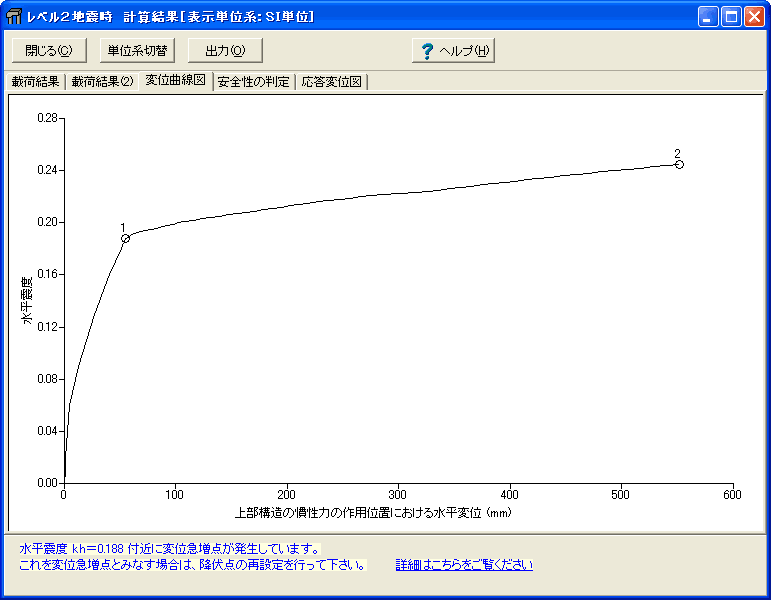The width and height of the screenshot is (771, 600).
Task: Click the y-axis value 0.04
Action: [x=47, y=431]
